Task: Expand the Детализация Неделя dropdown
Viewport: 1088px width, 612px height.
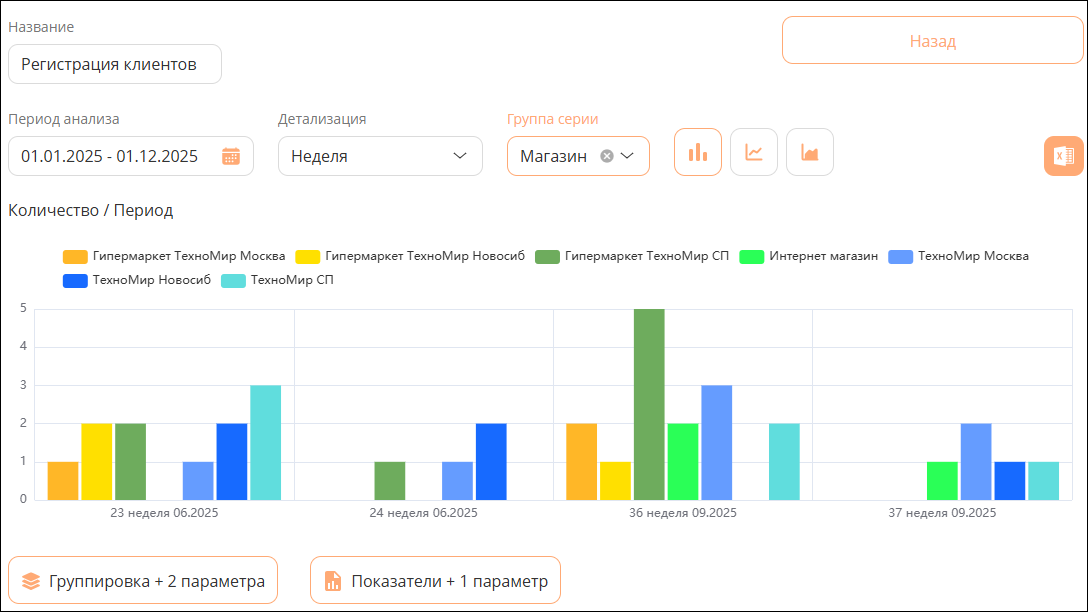Action: pos(380,156)
